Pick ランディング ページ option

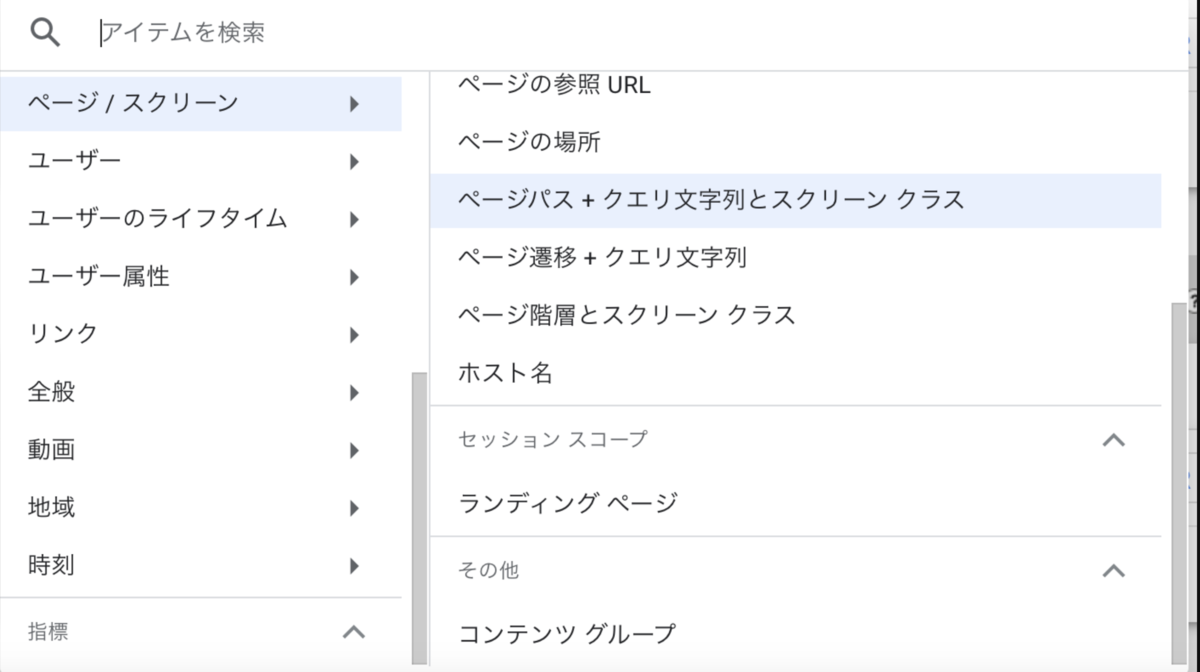795,502
